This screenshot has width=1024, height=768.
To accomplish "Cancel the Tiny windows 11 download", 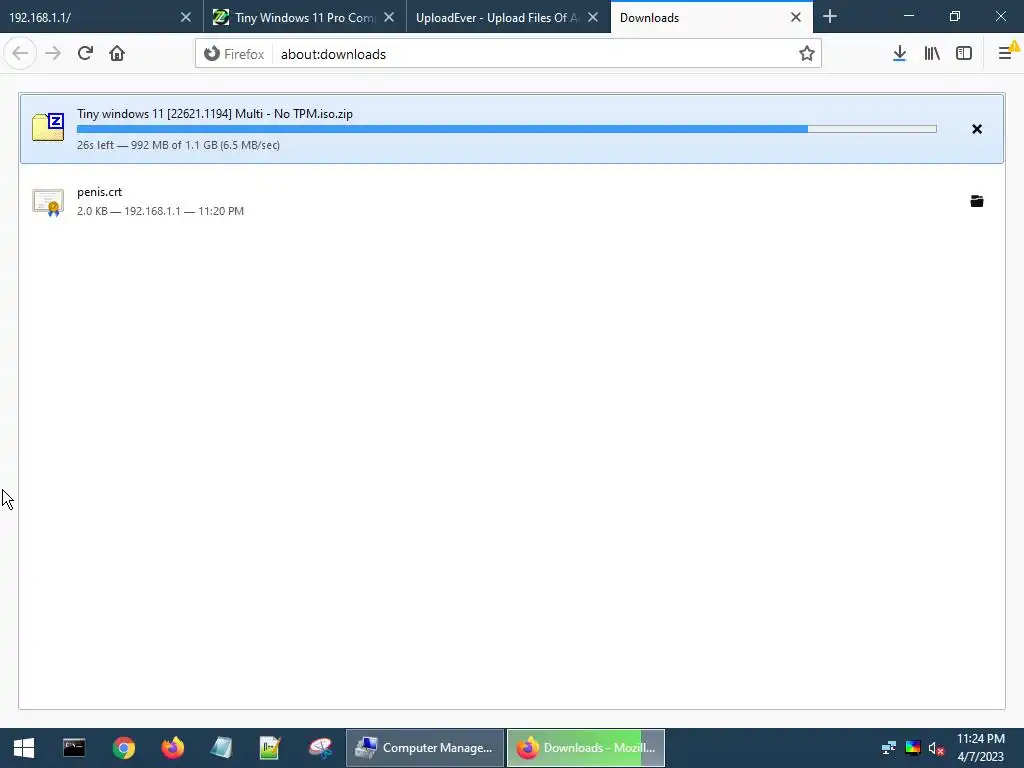I will pyautogui.click(x=976, y=129).
